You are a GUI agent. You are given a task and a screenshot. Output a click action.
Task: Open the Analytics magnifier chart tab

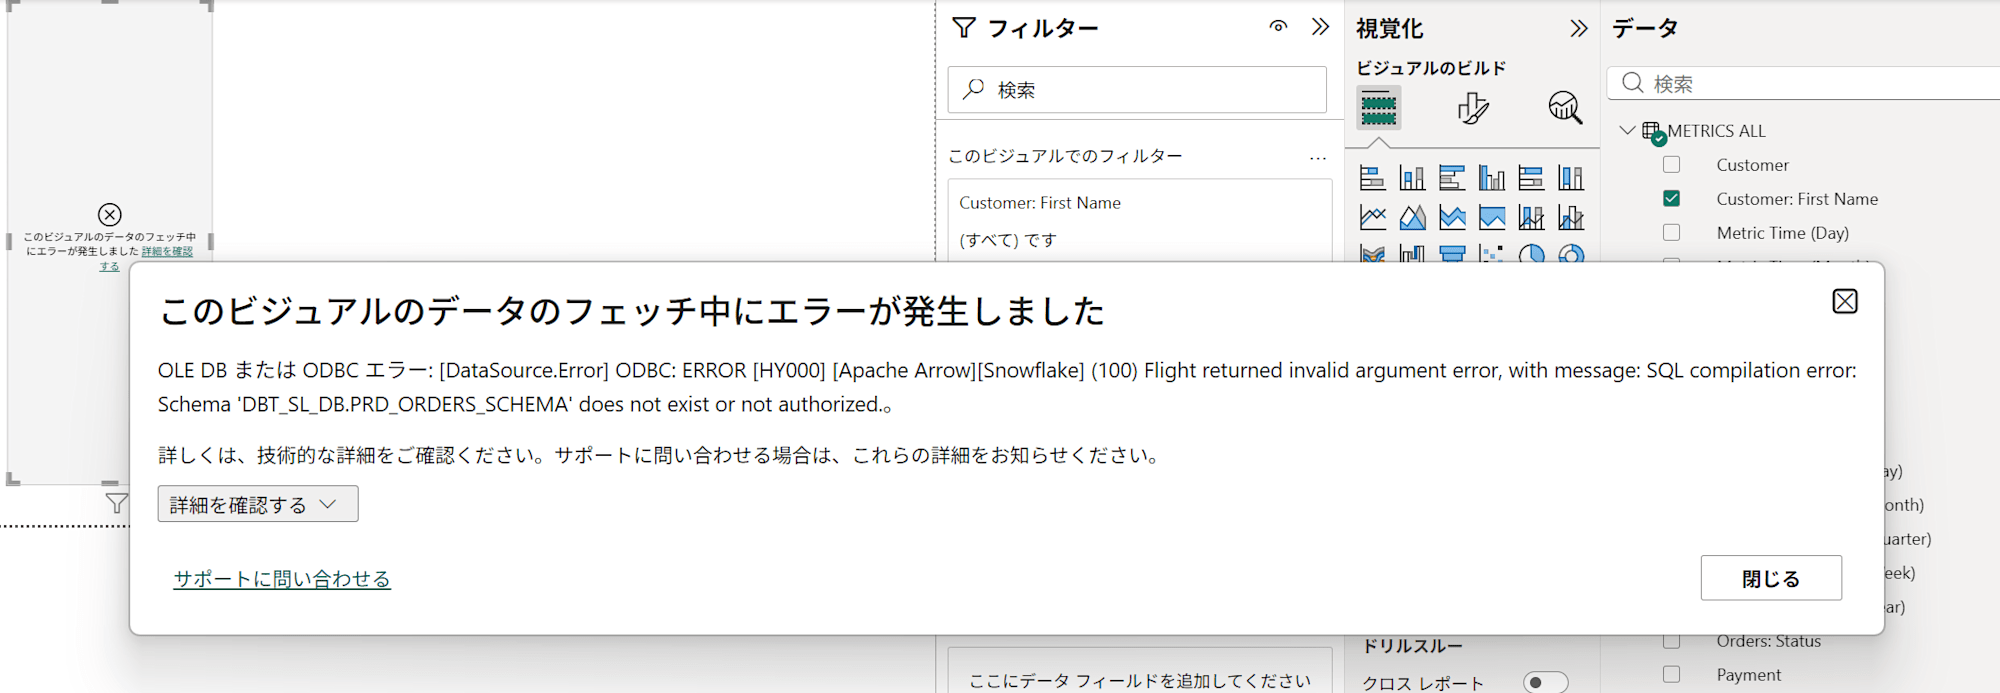point(1565,107)
